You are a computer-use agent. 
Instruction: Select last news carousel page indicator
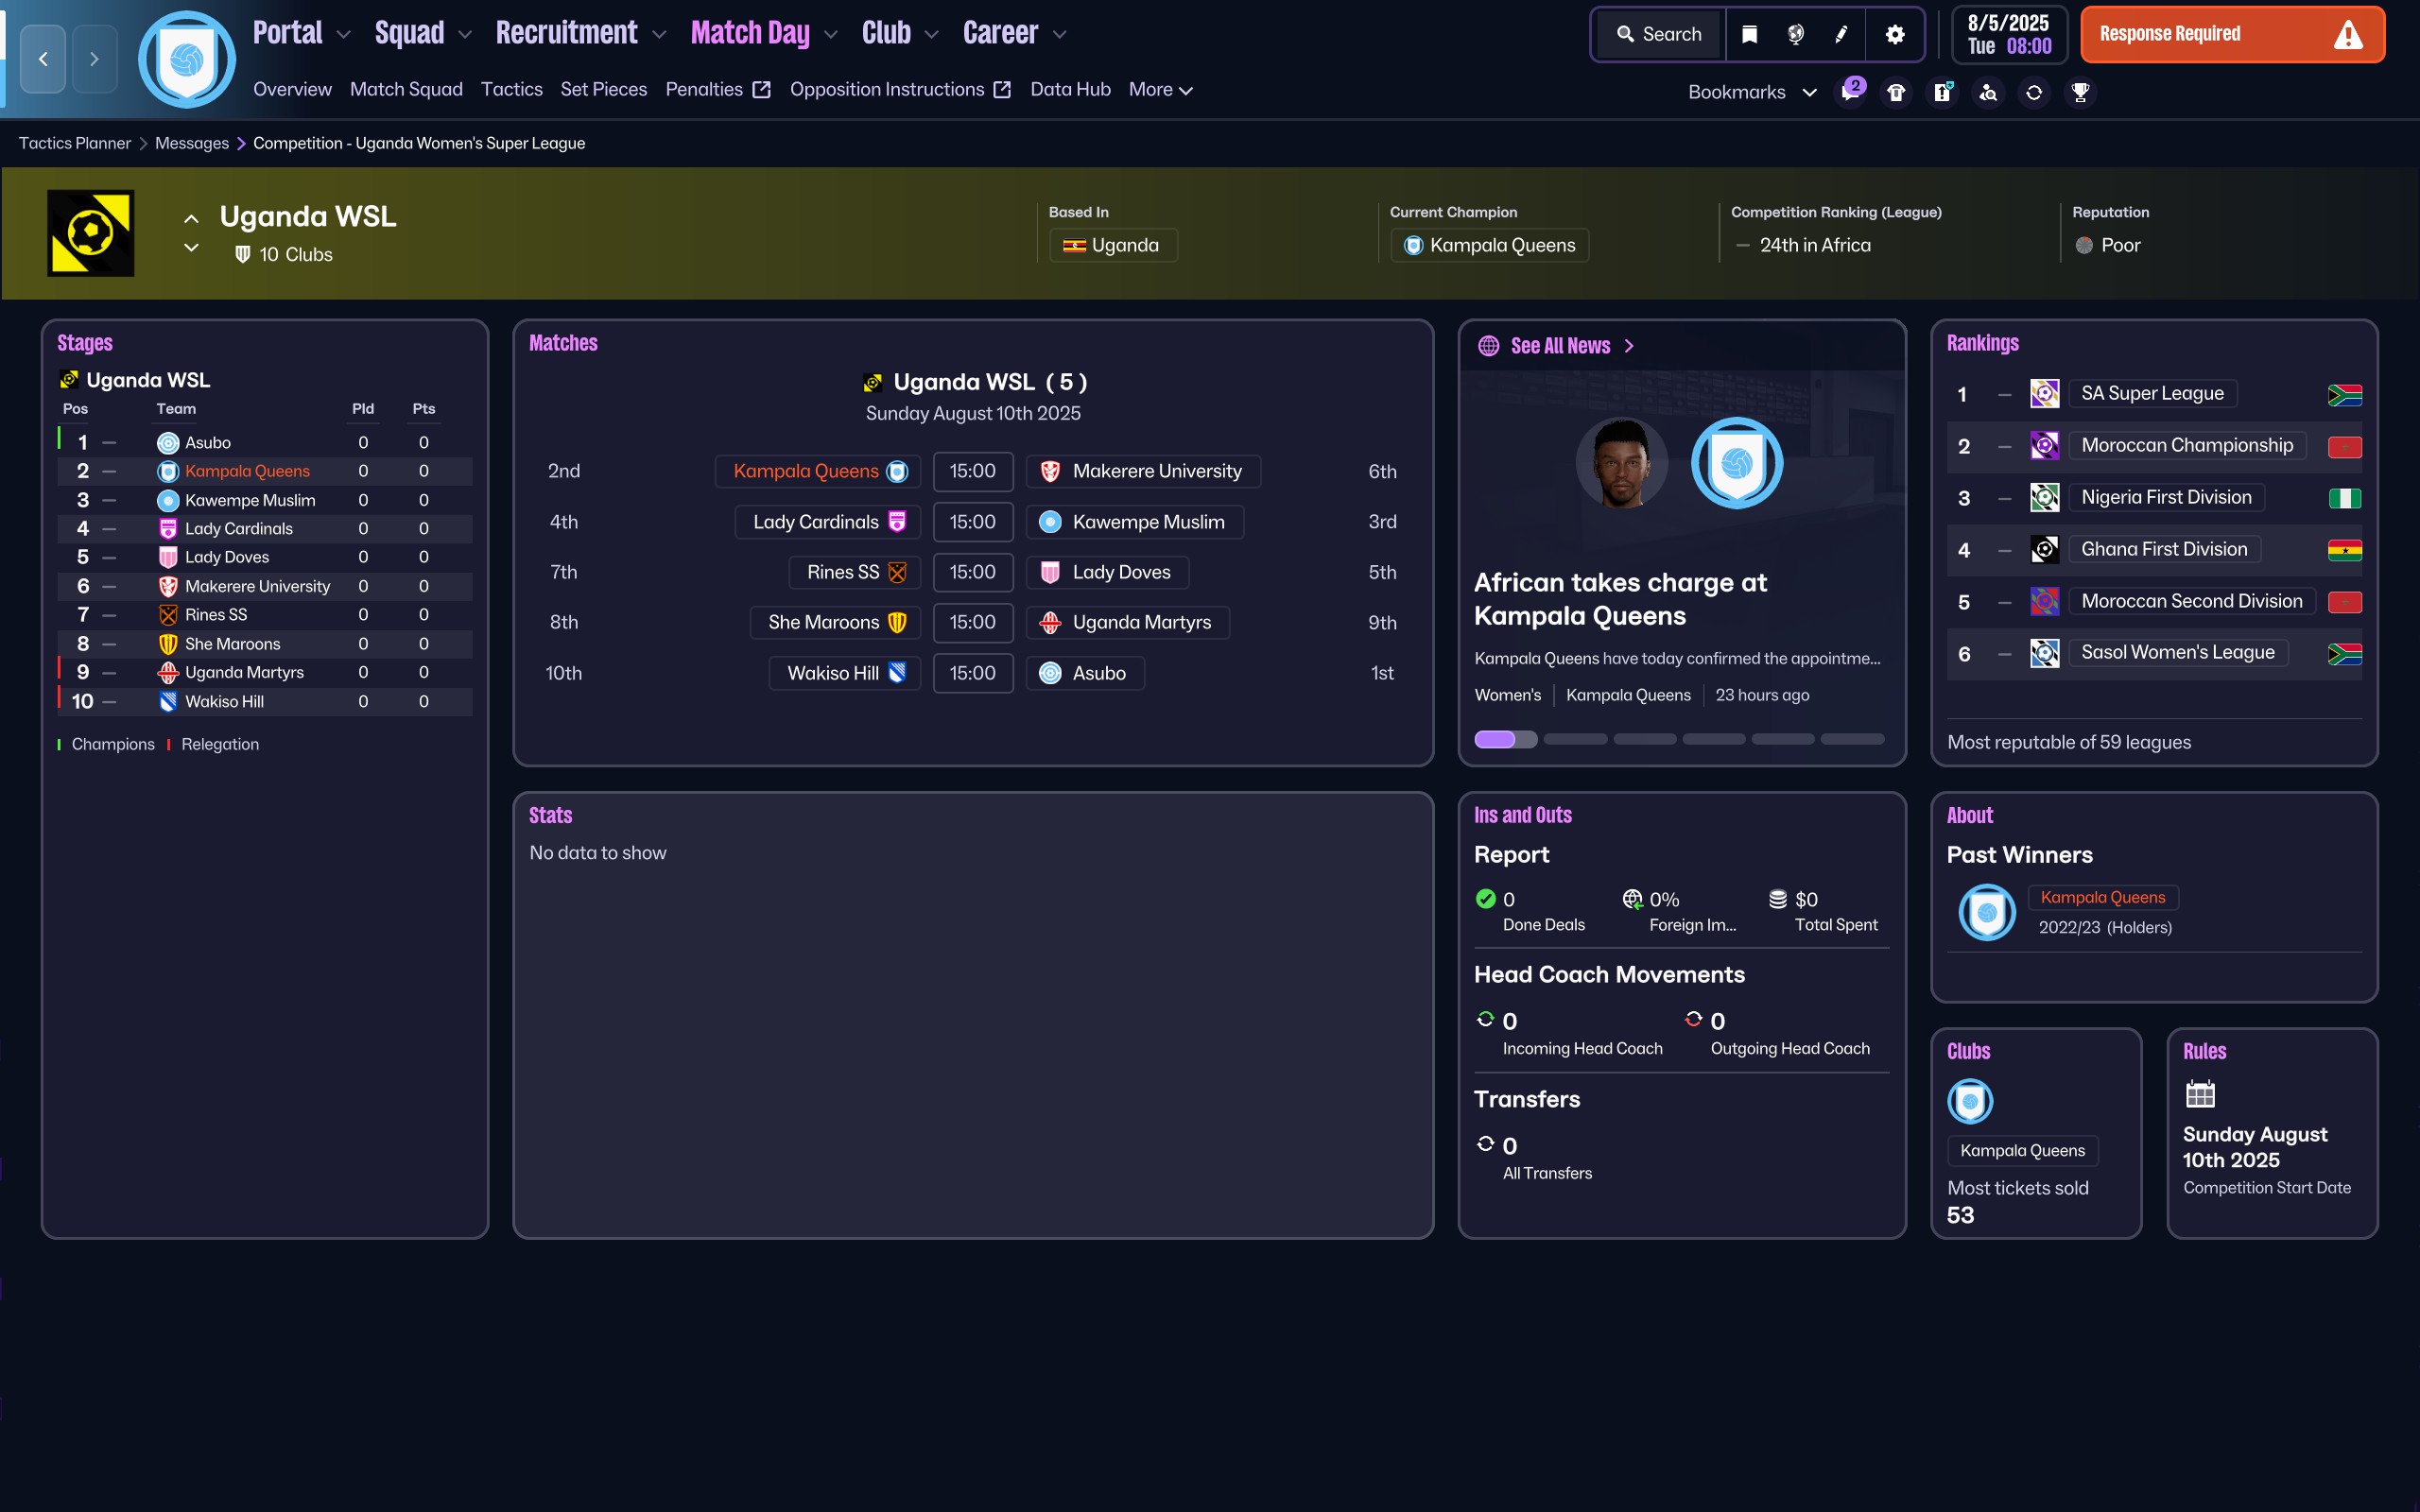point(1852,740)
